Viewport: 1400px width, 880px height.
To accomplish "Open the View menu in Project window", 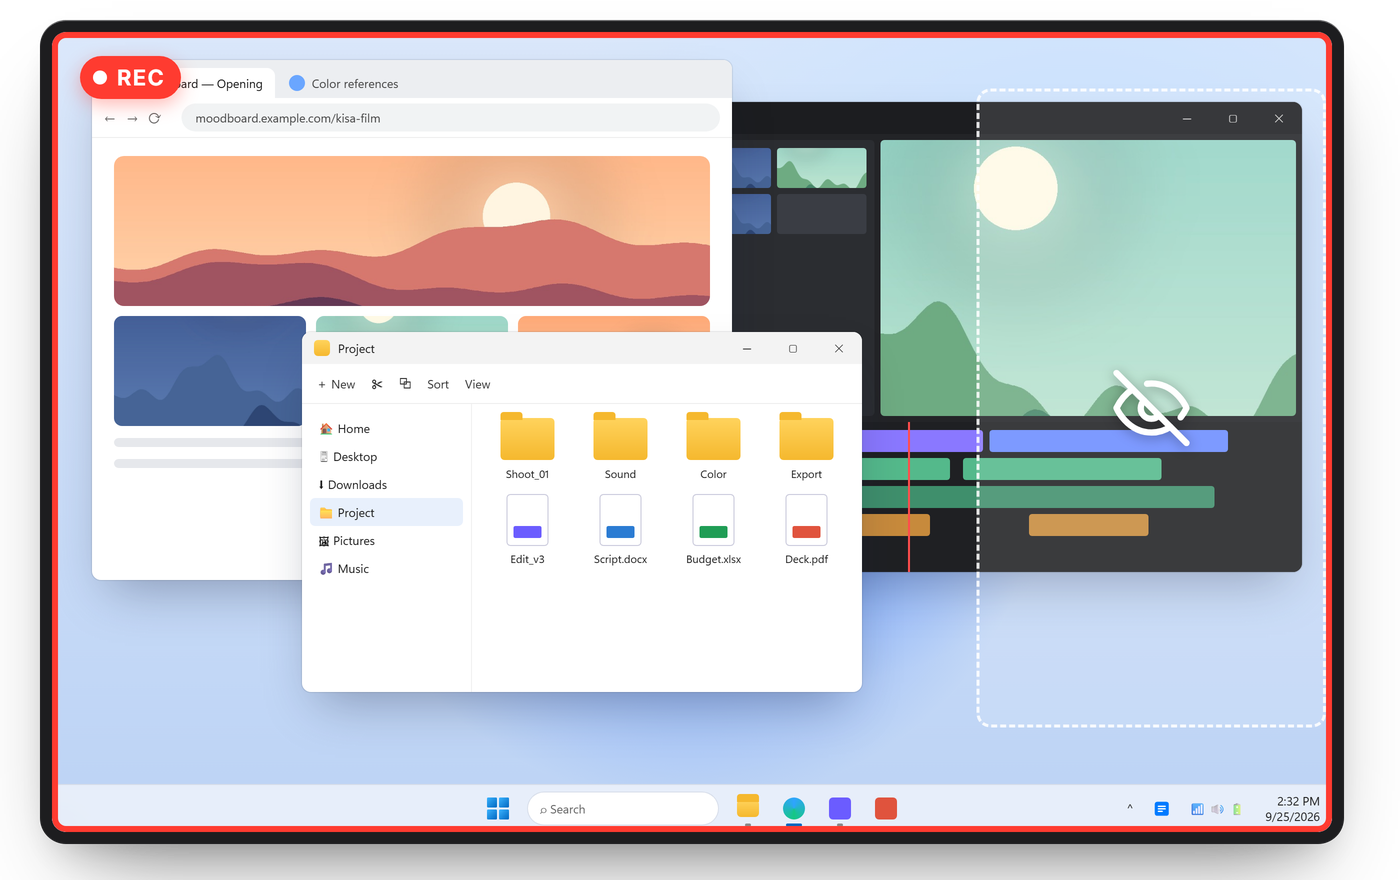I will coord(477,384).
